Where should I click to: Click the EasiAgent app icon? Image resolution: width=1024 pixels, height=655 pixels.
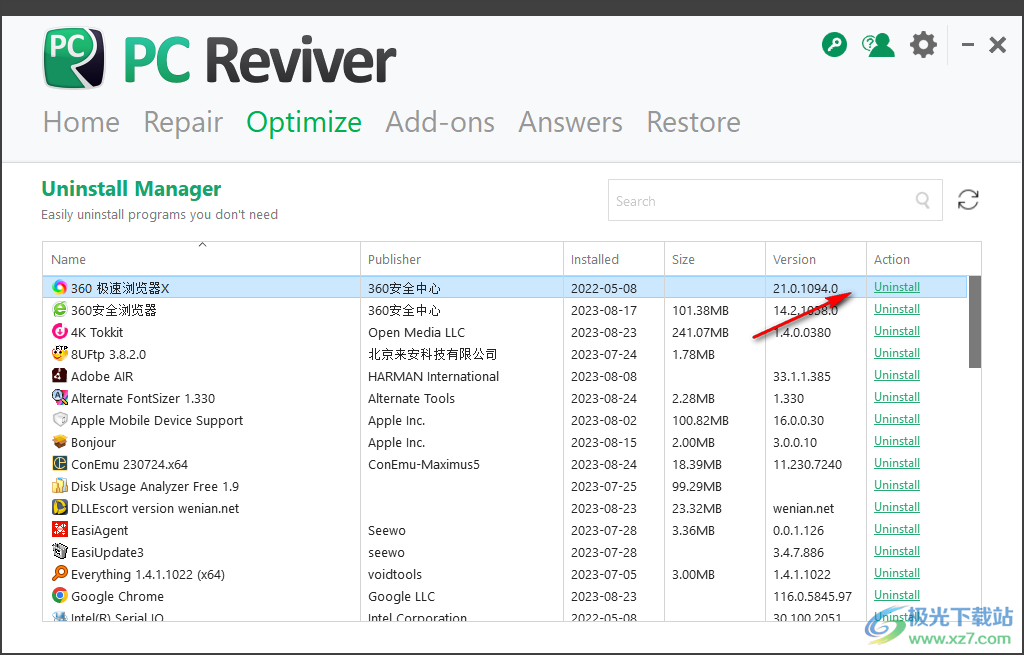tap(59, 530)
